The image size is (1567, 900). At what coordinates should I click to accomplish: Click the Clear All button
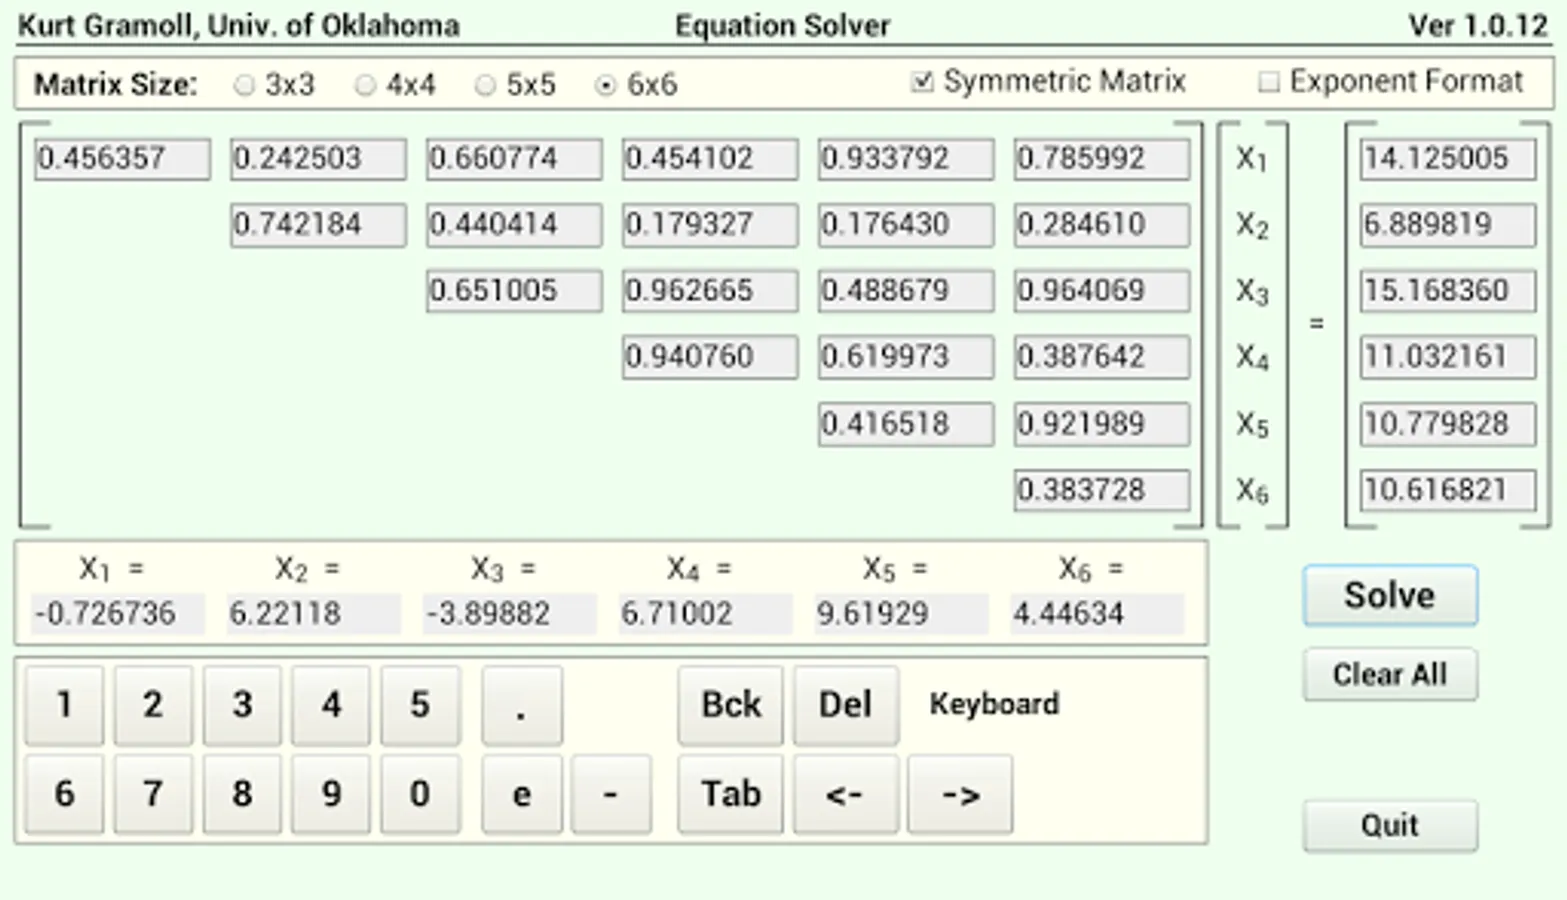click(x=1390, y=675)
